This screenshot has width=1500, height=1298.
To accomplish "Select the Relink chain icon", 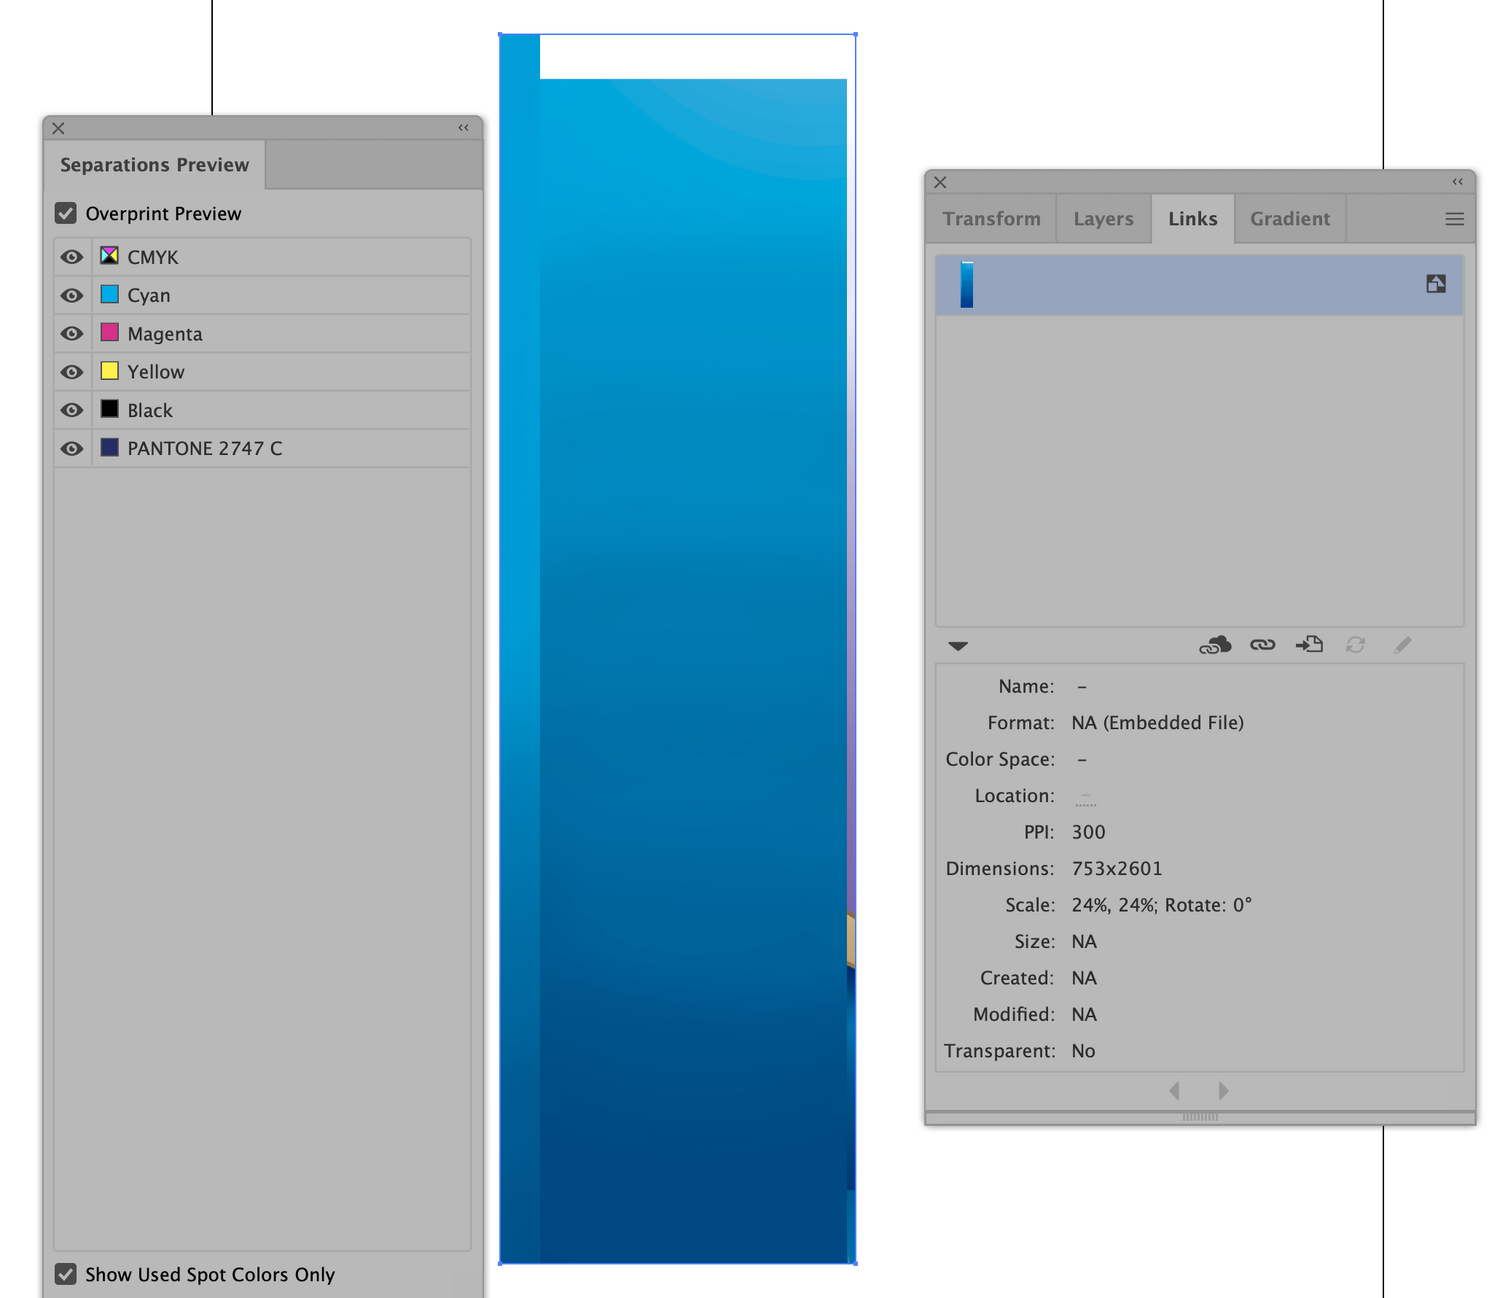I will (x=1262, y=645).
